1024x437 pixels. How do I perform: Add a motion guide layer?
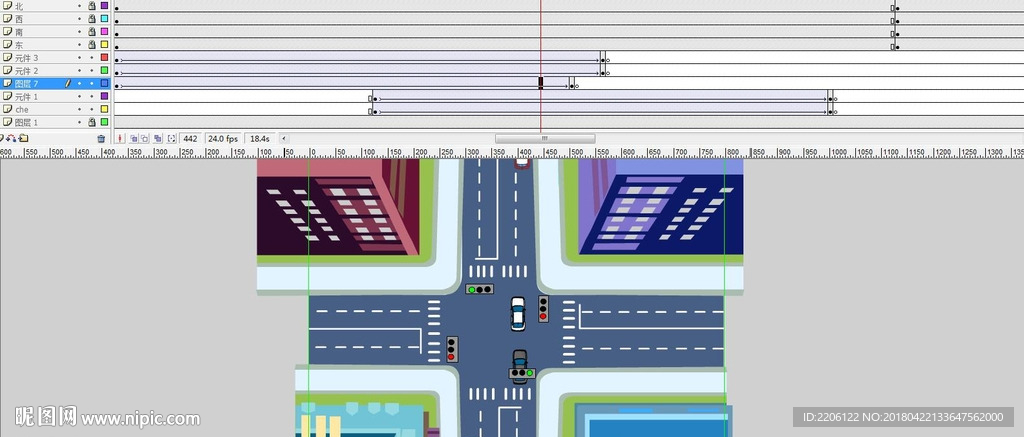coord(12,138)
